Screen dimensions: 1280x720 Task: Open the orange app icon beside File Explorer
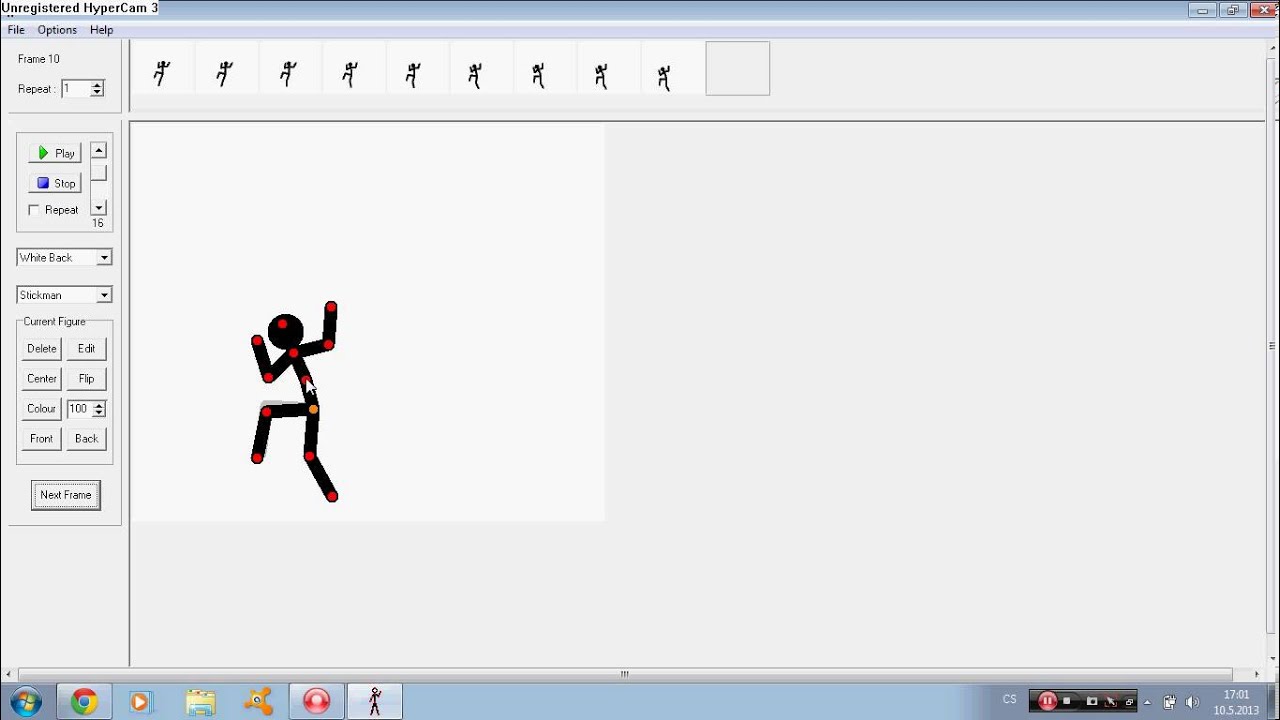click(258, 702)
